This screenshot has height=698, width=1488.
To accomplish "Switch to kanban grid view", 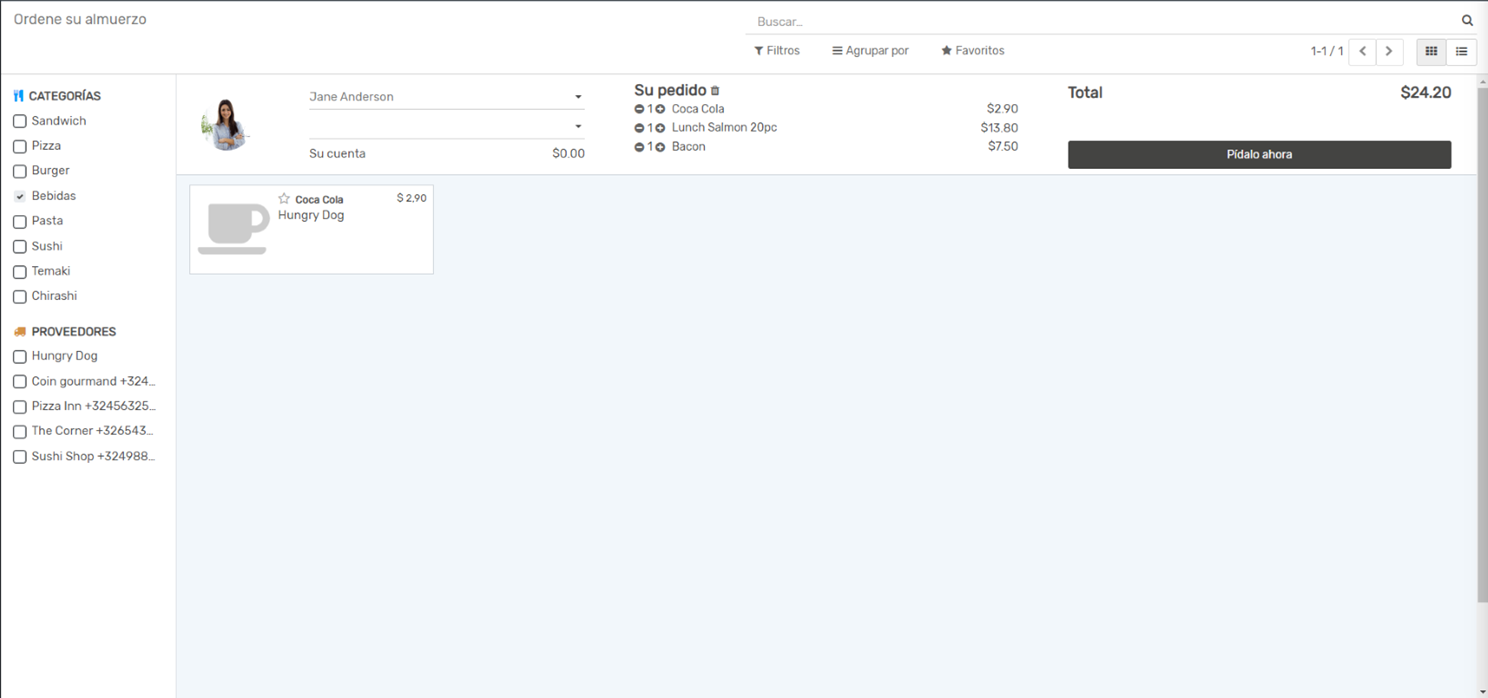I will [1431, 51].
